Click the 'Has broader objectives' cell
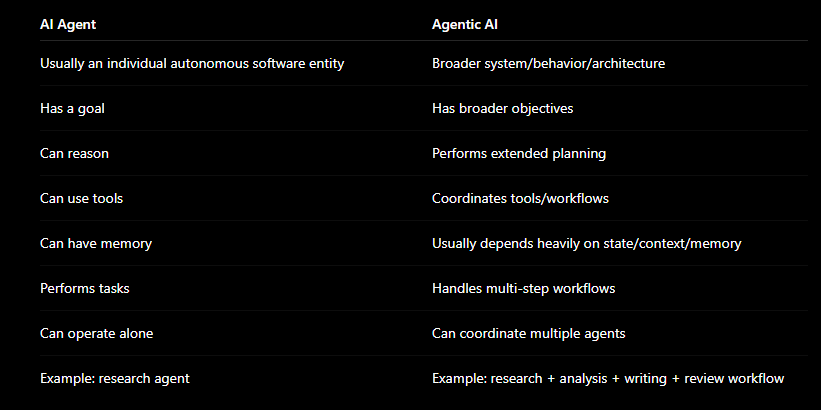The height and width of the screenshot is (410, 821). coord(503,108)
